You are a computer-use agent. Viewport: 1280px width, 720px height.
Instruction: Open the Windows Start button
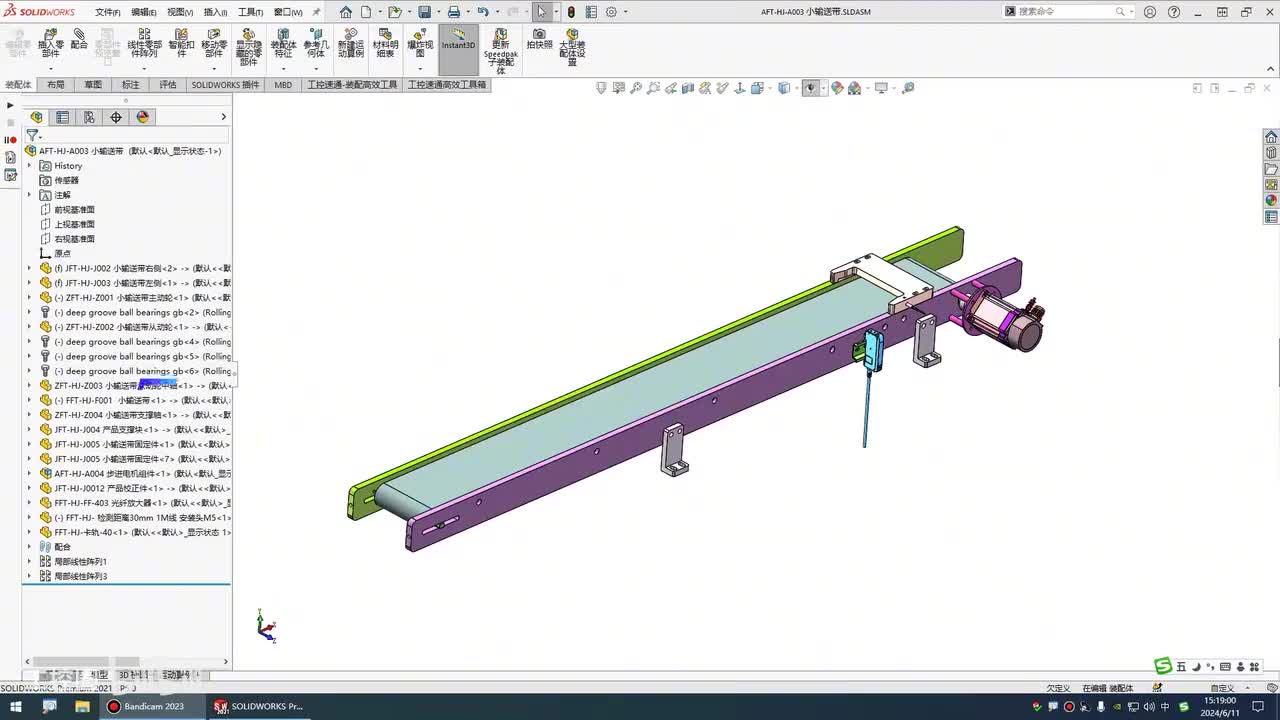pos(16,706)
